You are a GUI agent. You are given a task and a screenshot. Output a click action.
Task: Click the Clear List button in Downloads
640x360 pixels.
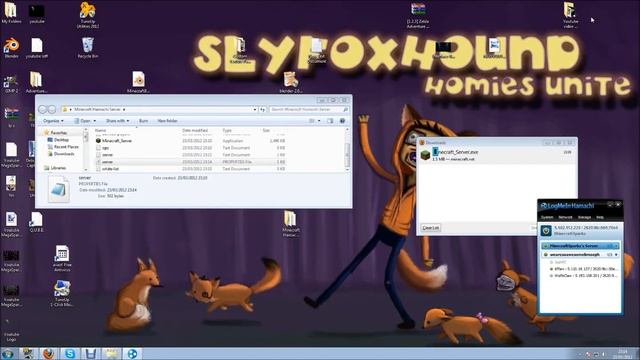click(x=431, y=227)
